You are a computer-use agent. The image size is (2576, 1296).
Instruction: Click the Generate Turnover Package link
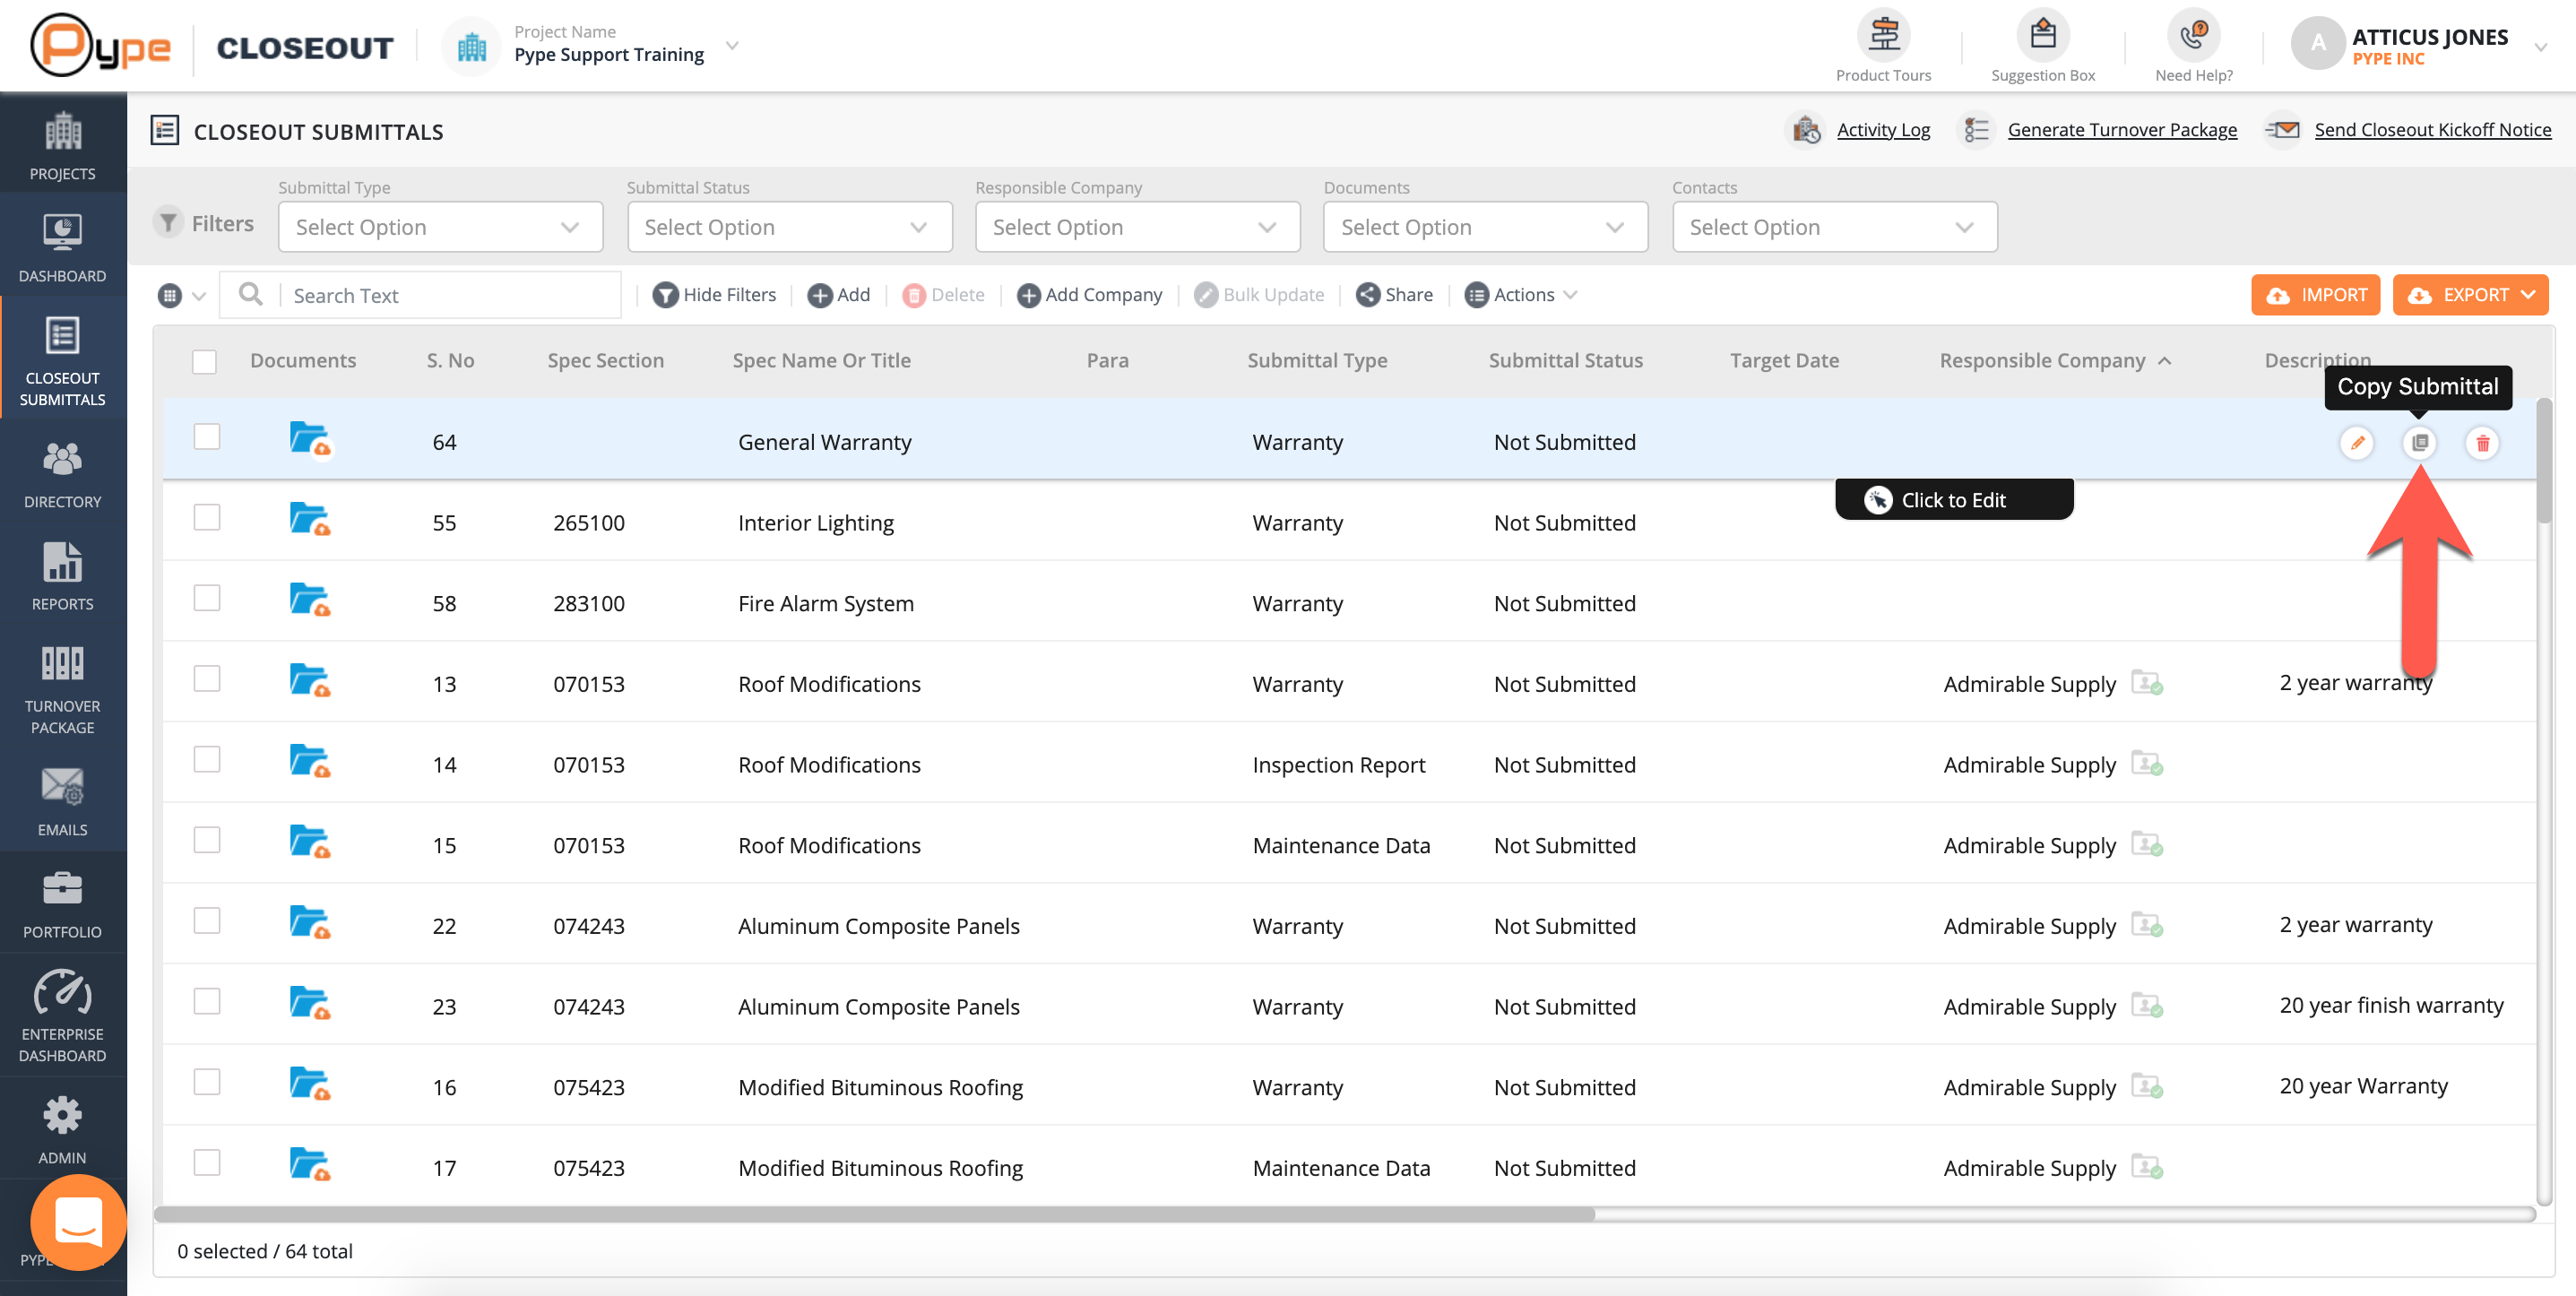click(x=2121, y=130)
